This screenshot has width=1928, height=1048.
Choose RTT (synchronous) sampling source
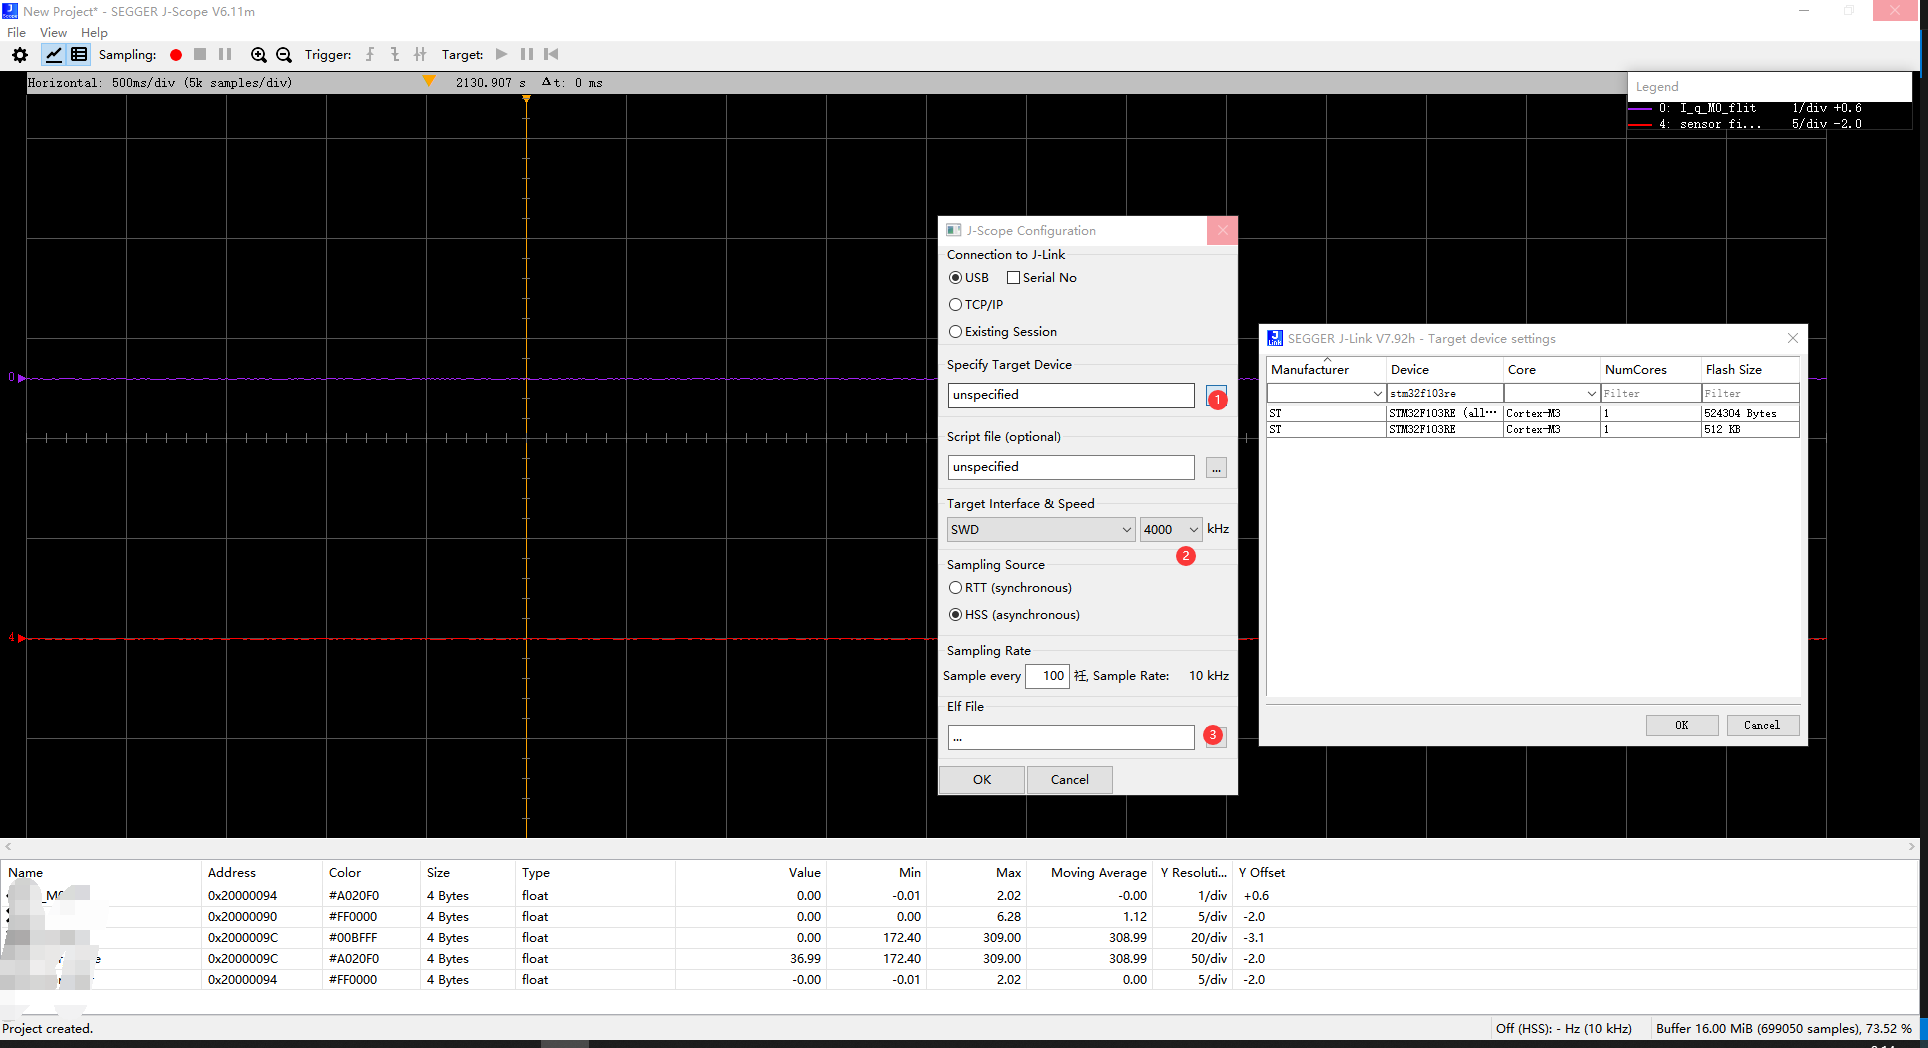coord(955,588)
